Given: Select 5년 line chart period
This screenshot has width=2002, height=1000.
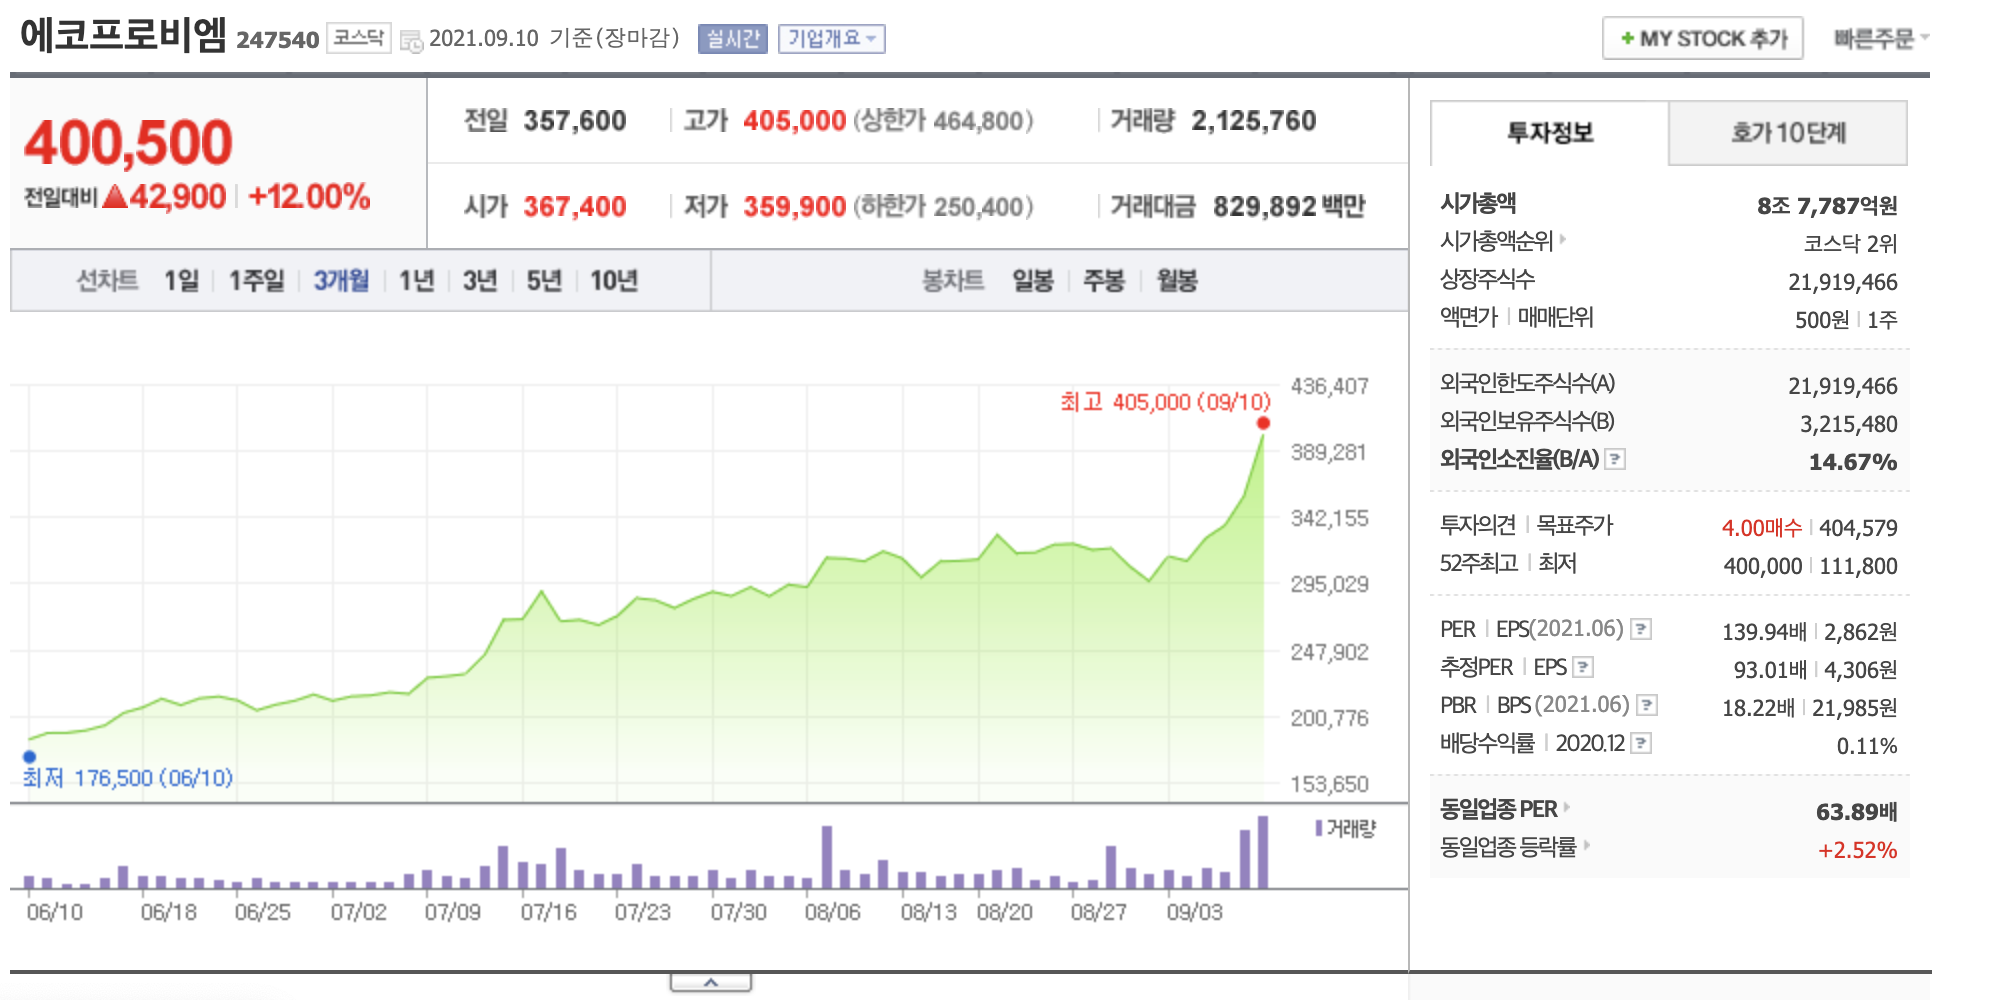Looking at the screenshot, I should pyautogui.click(x=544, y=281).
